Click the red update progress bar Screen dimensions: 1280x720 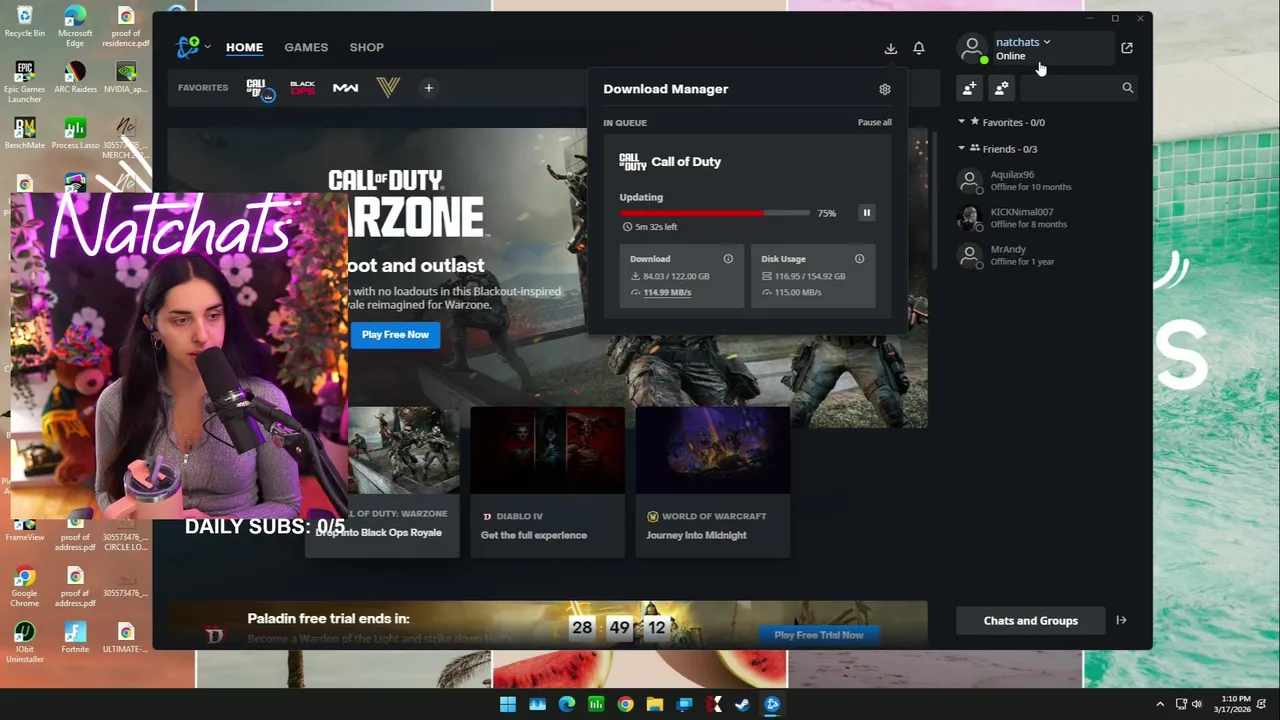click(714, 213)
